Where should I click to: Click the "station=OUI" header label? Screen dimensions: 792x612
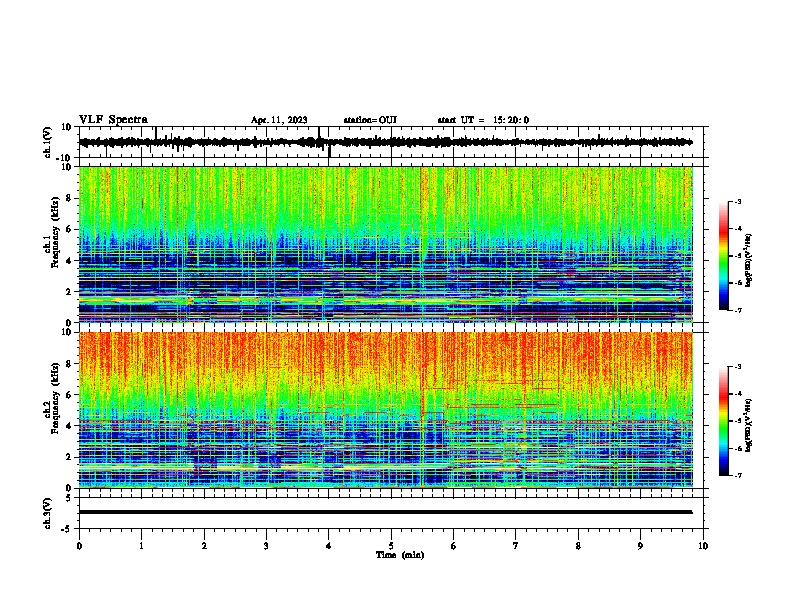click(370, 120)
